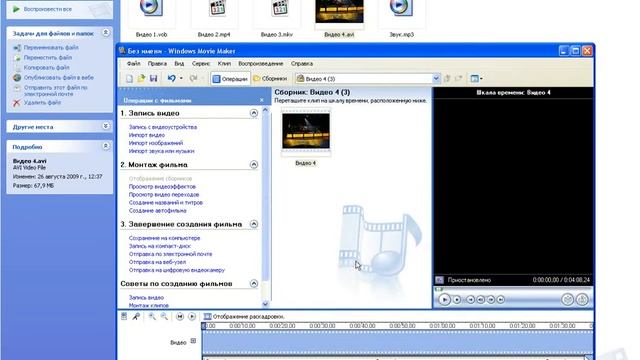The image size is (640, 360).
Task: Click the New Project toolbar icon
Action: click(x=129, y=78)
